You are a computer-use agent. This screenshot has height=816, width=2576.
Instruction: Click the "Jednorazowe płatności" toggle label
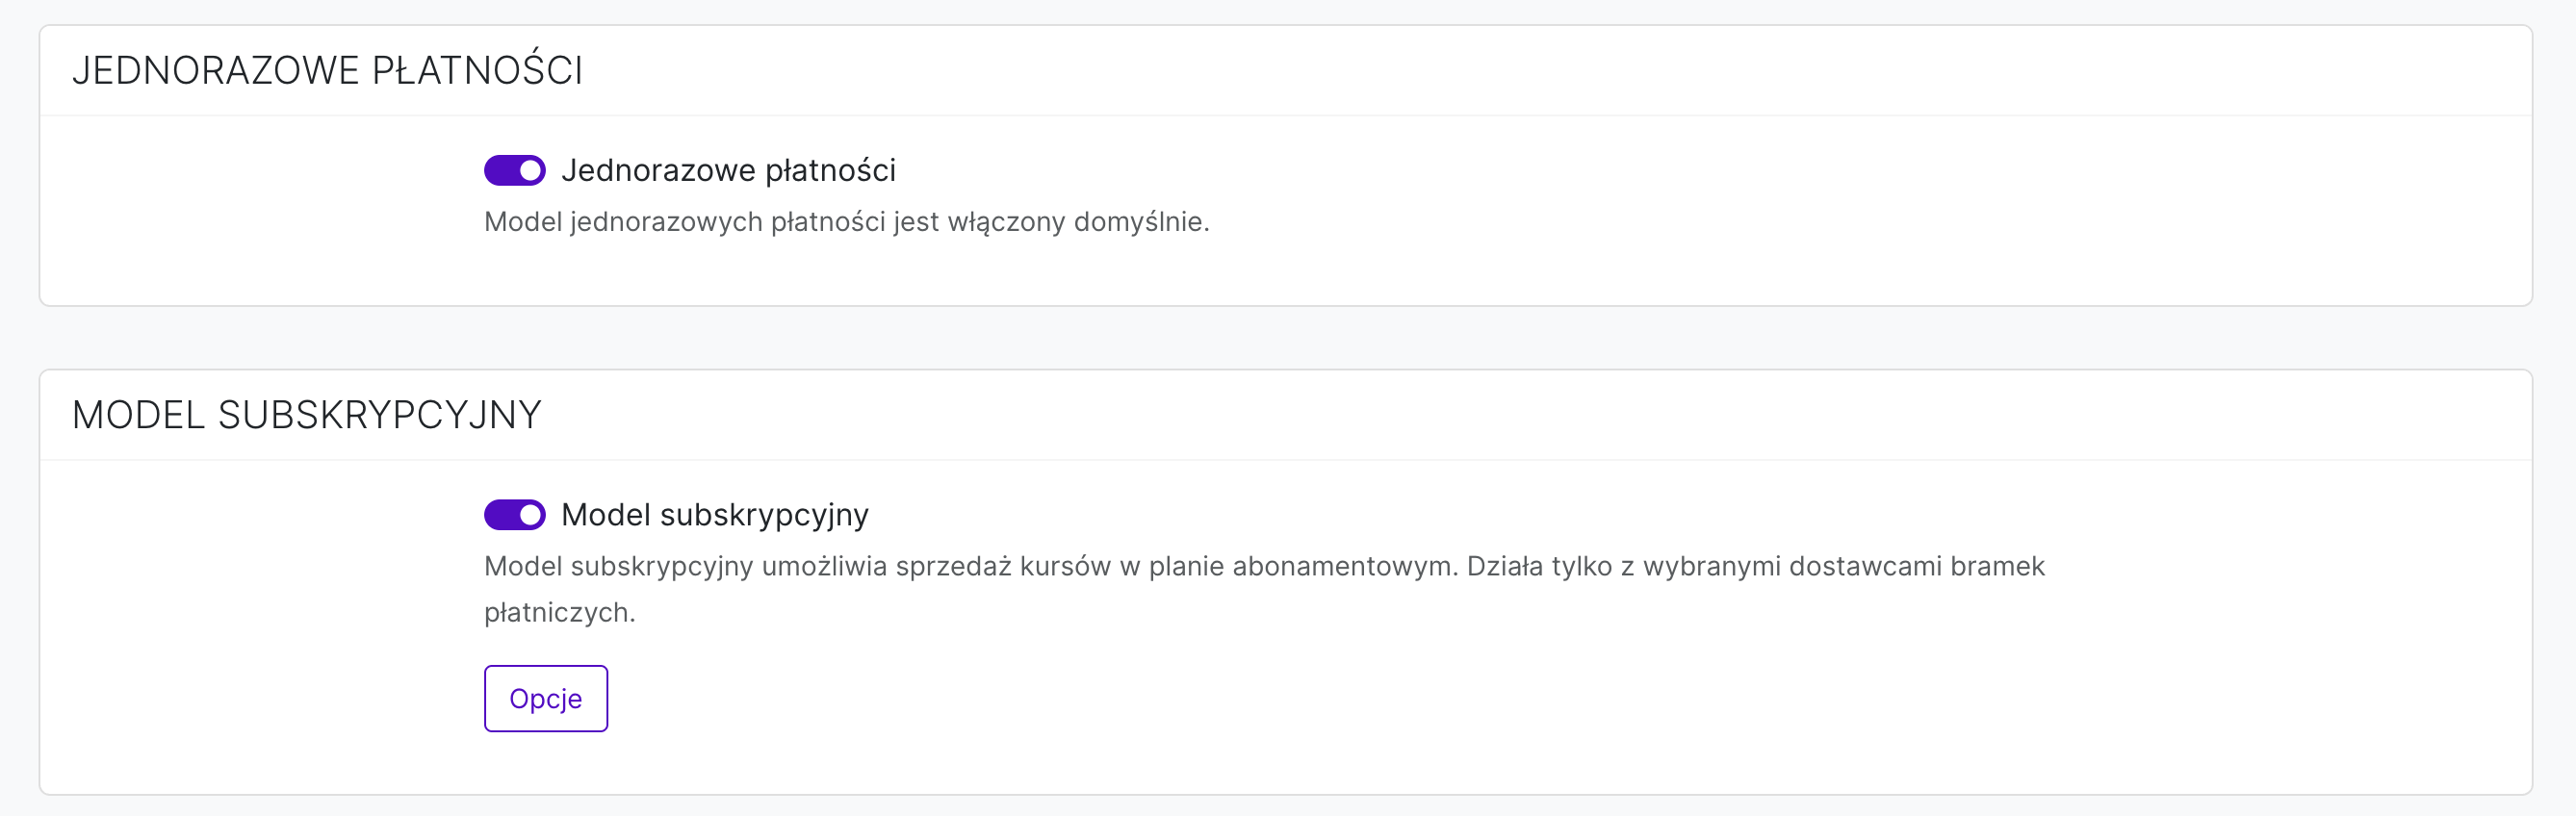pos(728,171)
